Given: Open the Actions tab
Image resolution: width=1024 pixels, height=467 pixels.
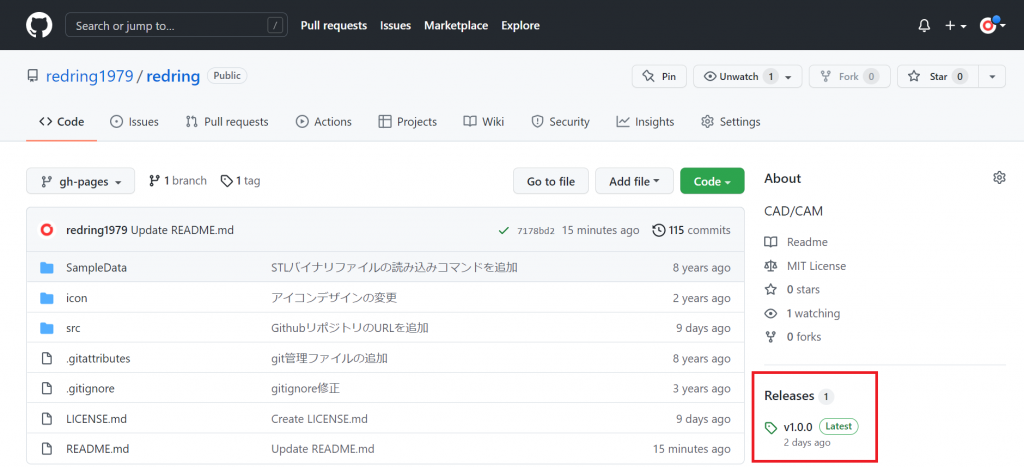Looking at the screenshot, I should click(324, 121).
